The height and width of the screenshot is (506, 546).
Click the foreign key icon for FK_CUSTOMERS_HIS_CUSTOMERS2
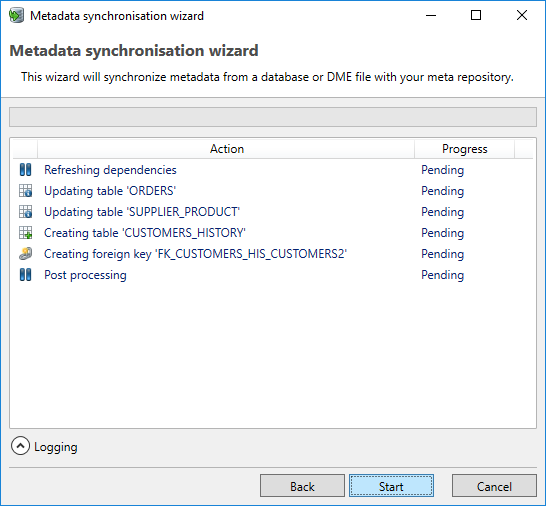point(25,254)
